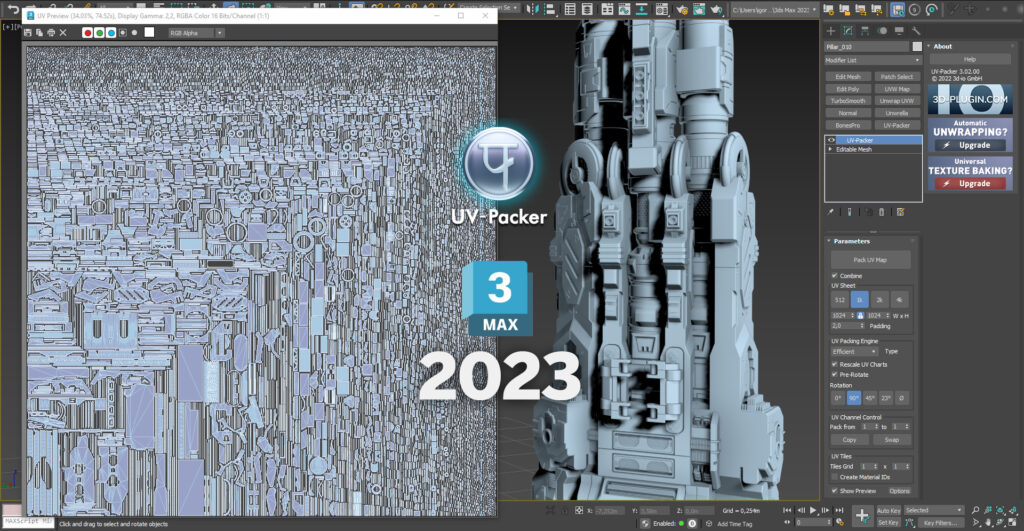Add the TurboSmooth modifier
Image resolution: width=1024 pixels, height=531 pixels.
pos(848,101)
